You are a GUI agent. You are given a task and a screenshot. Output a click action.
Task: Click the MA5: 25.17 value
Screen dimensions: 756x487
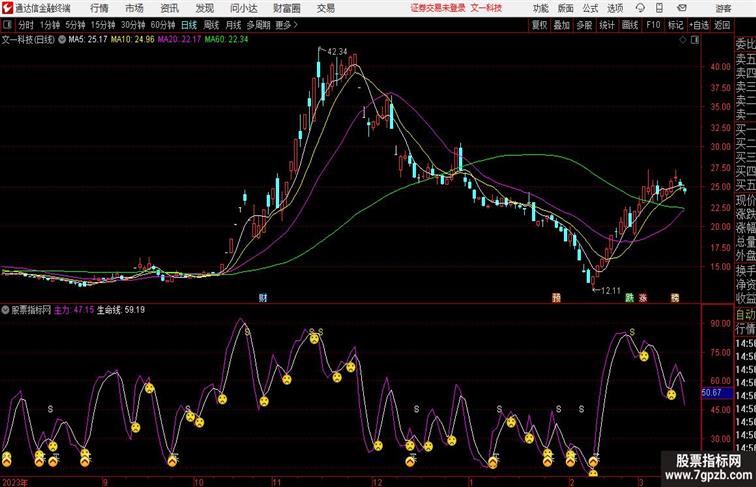[x=88, y=40]
